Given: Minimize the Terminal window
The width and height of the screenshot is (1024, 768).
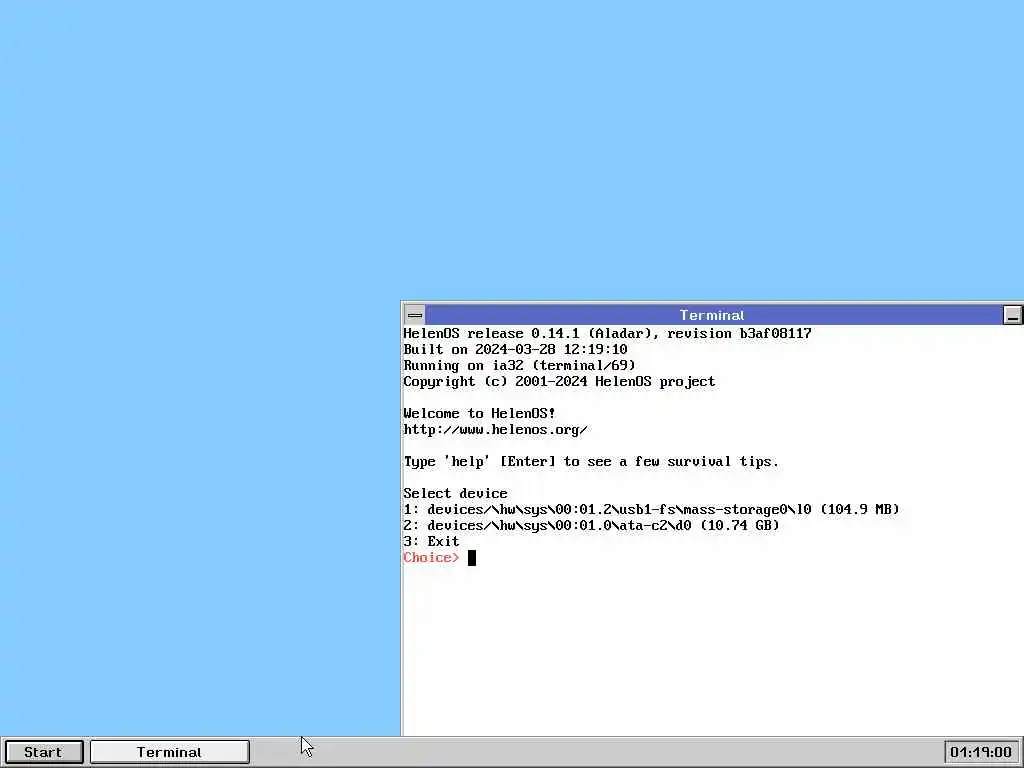Looking at the screenshot, I should coord(1013,315).
